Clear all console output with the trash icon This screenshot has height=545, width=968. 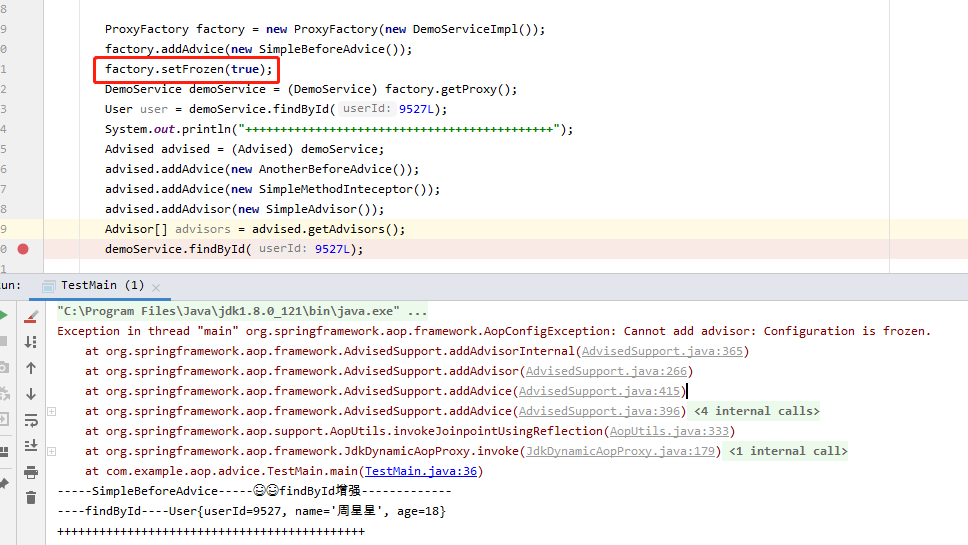[x=31, y=497]
